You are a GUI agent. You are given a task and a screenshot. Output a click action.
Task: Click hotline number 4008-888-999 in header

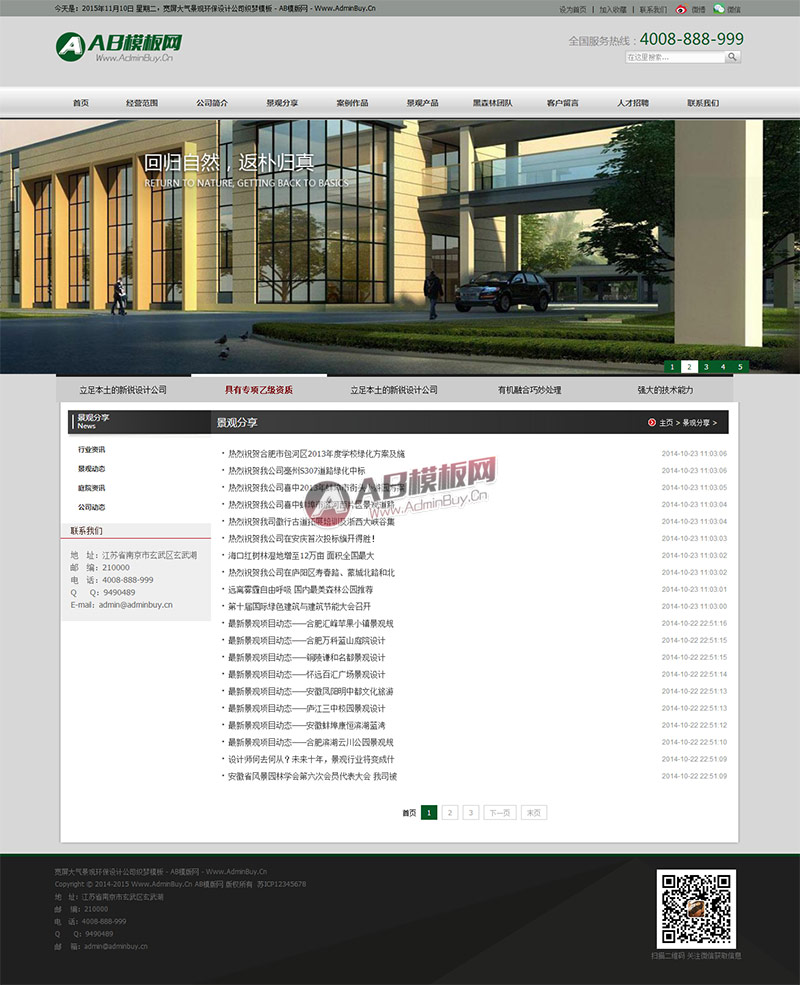tap(691, 39)
